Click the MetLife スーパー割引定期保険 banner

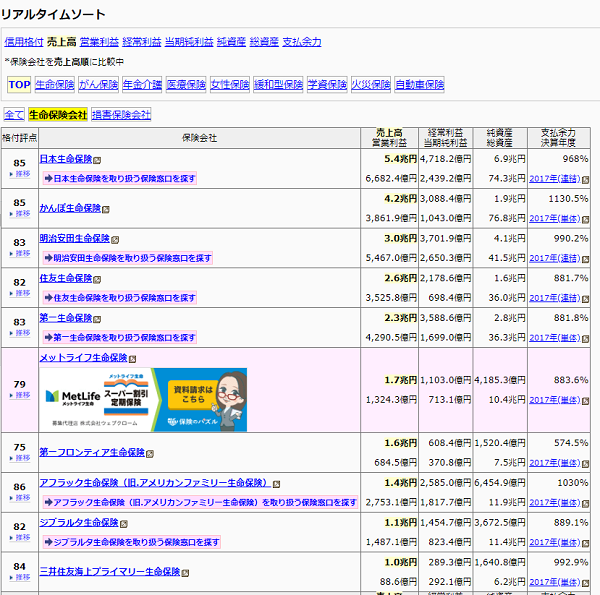tap(143, 400)
